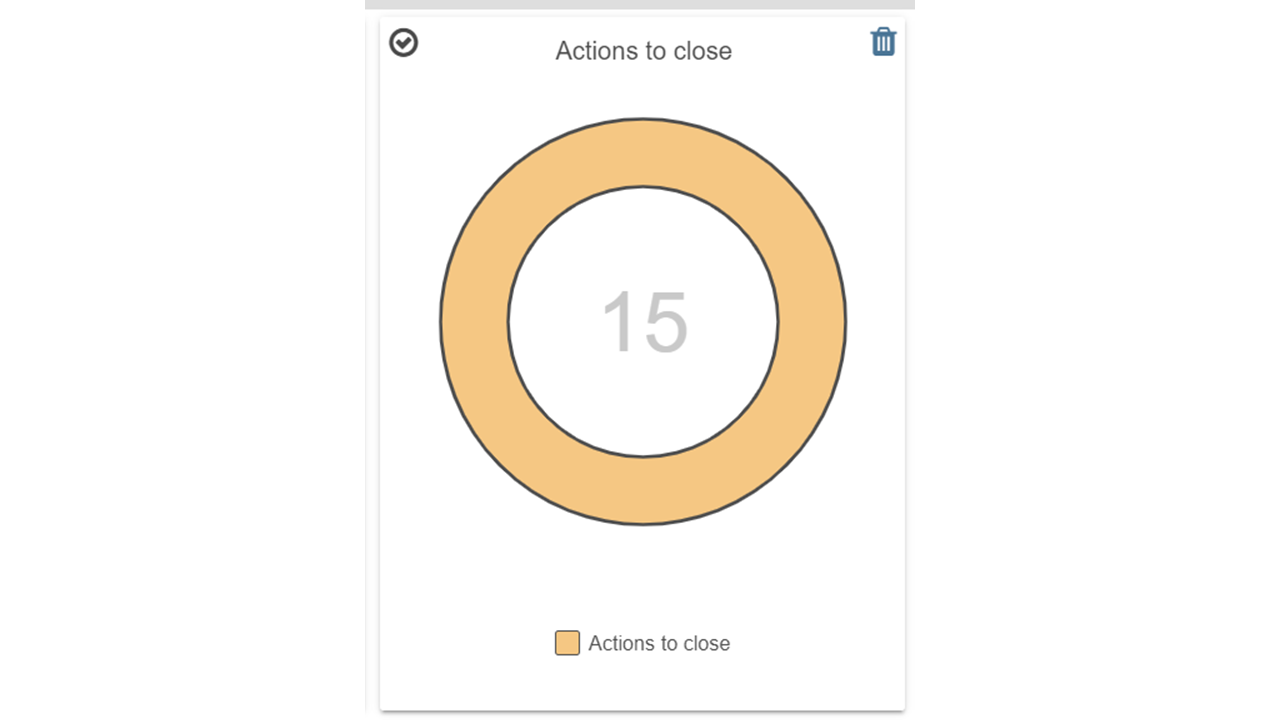This screenshot has height=720, width=1280.
Task: Mark the widget using the check-circle icon
Action: point(404,43)
